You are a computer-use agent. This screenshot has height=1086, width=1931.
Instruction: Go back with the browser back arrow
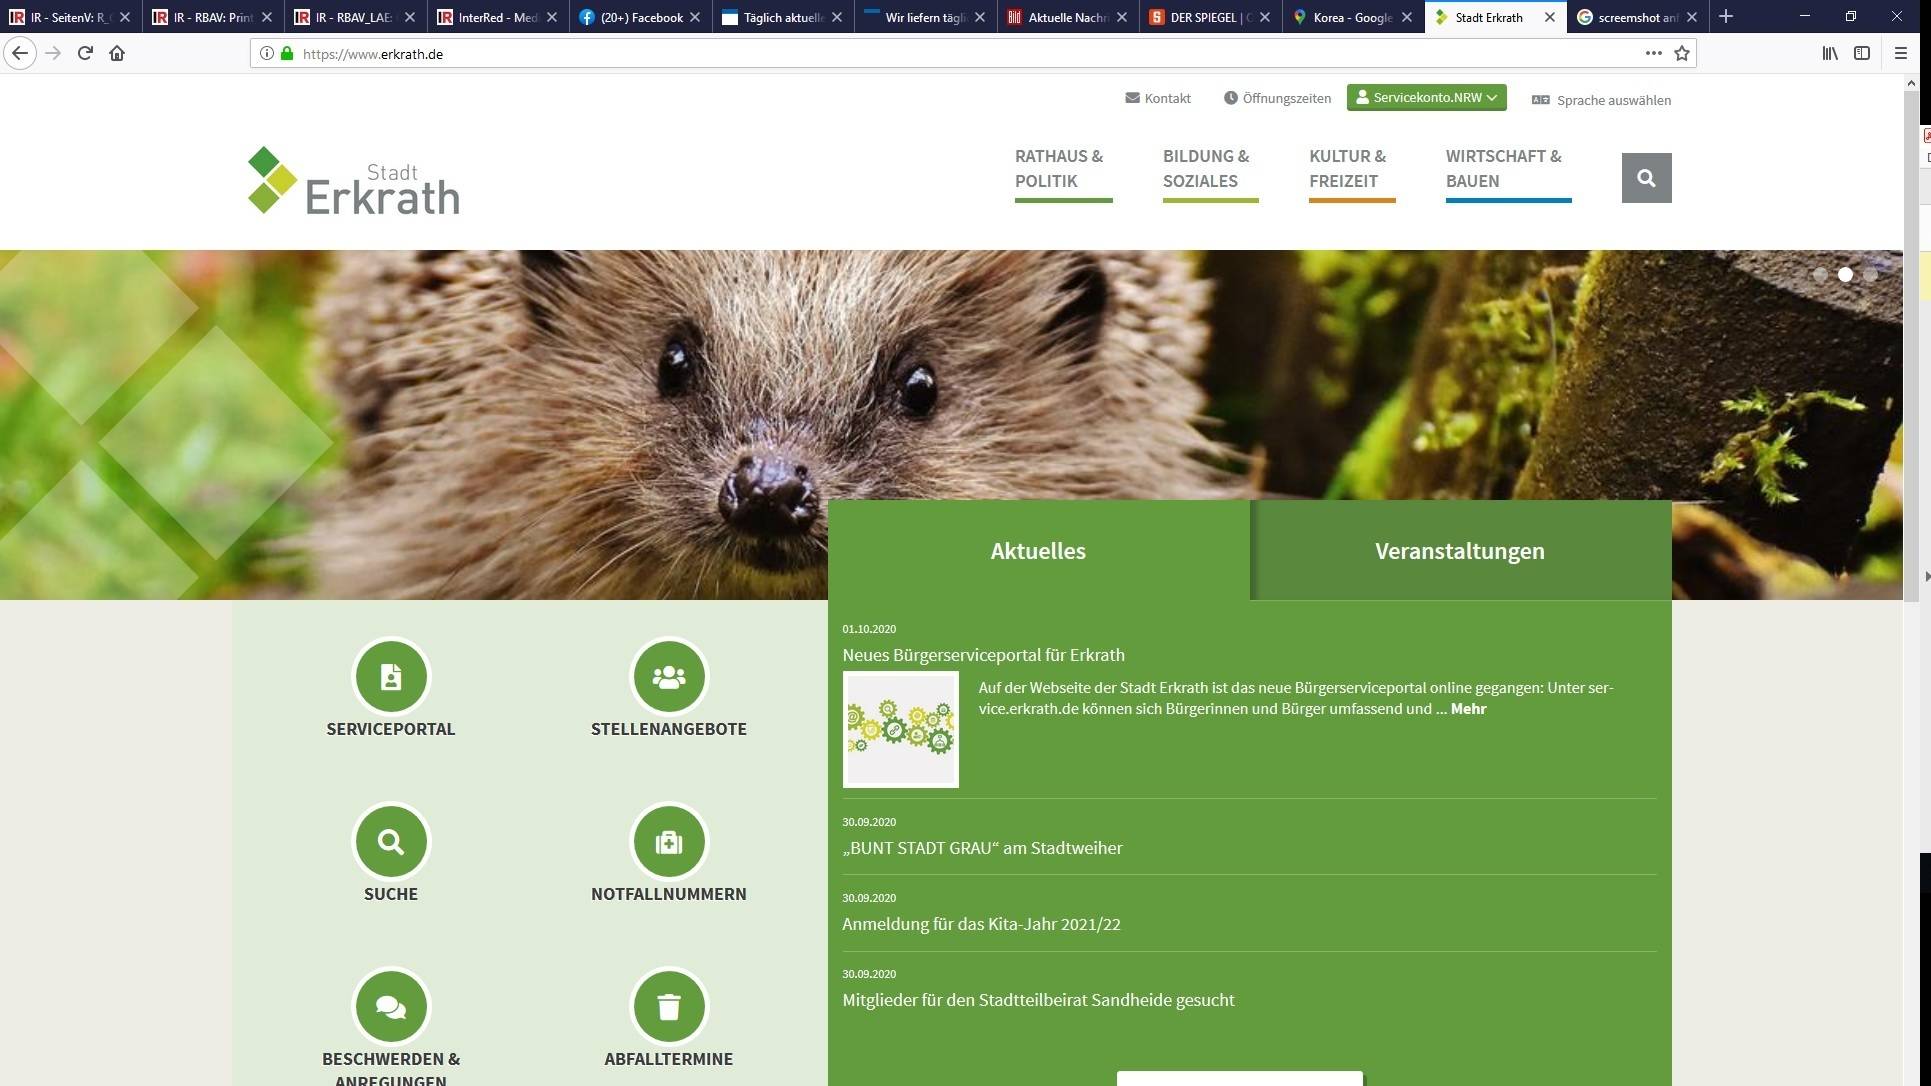20,53
